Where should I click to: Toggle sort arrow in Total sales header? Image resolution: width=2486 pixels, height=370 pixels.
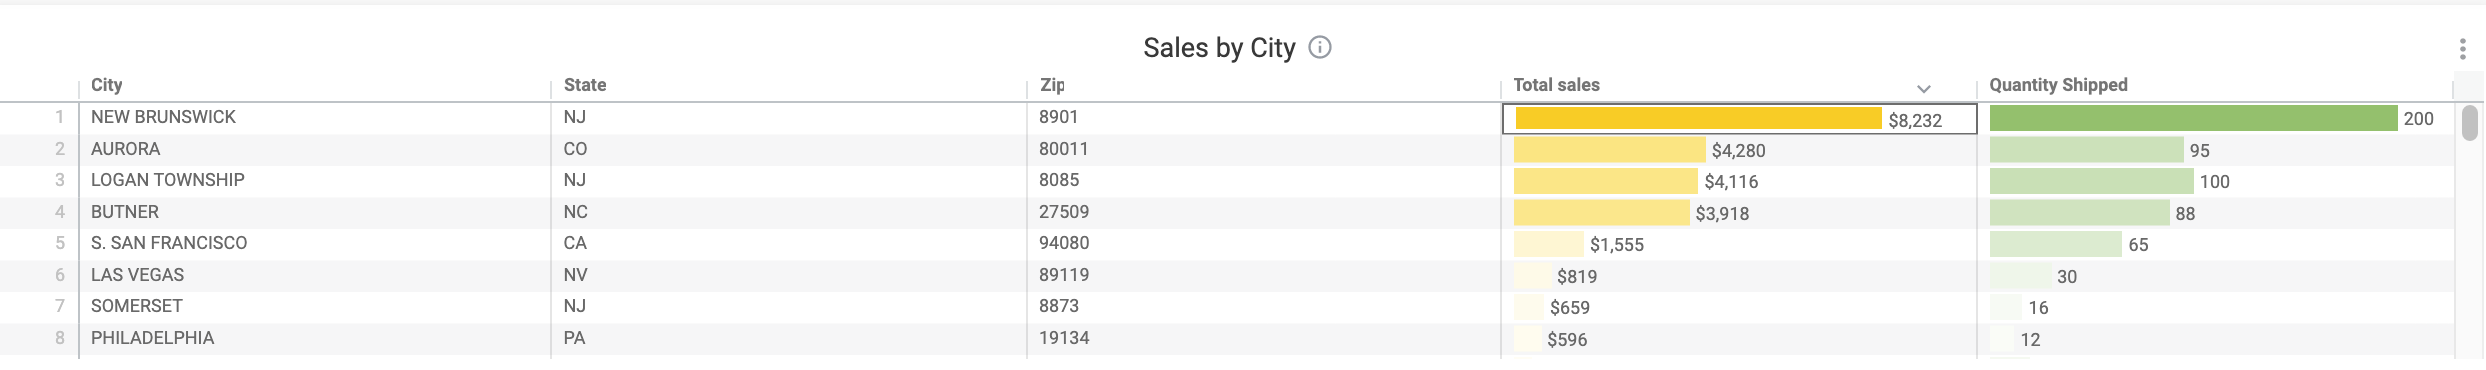tap(1923, 88)
